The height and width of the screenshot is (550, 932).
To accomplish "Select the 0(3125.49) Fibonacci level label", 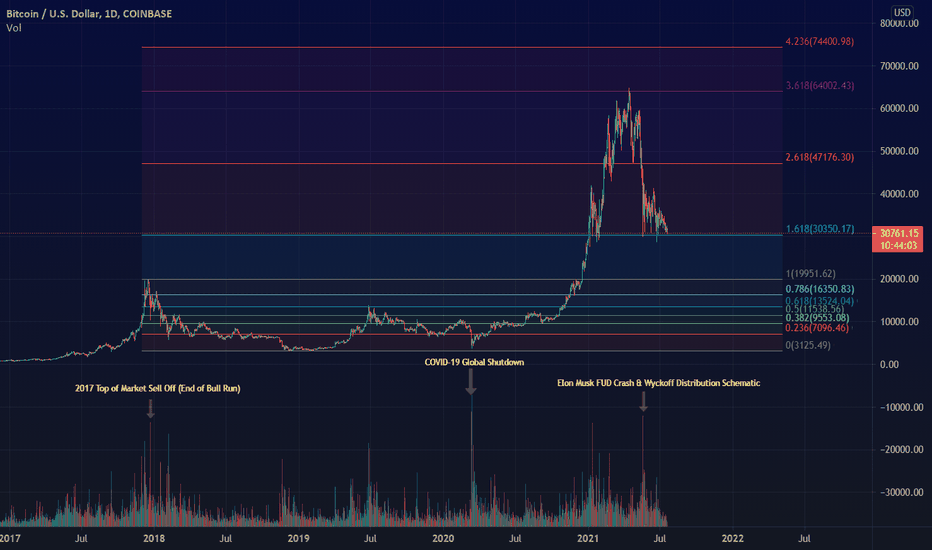I will pos(808,345).
